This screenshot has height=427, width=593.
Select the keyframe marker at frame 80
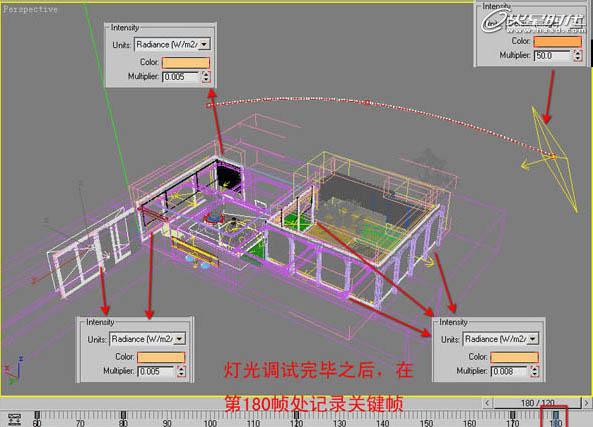(123, 415)
